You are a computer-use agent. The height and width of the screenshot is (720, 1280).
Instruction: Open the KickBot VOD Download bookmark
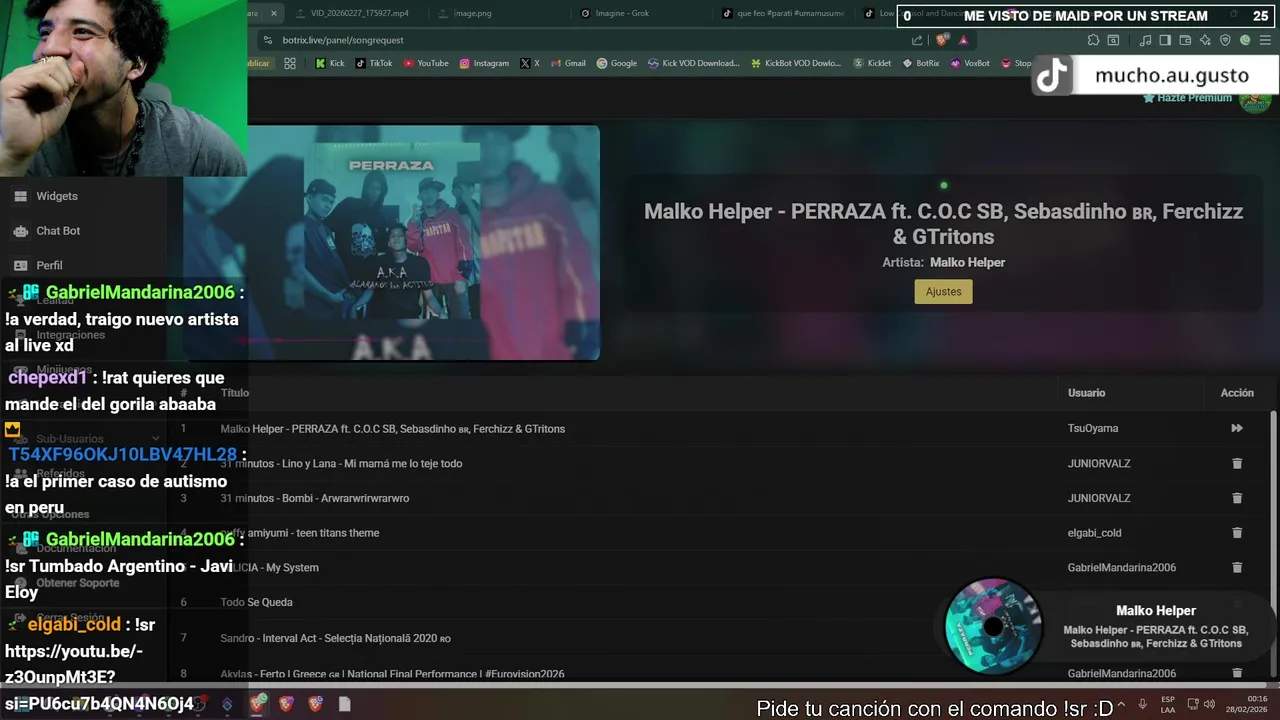point(796,63)
